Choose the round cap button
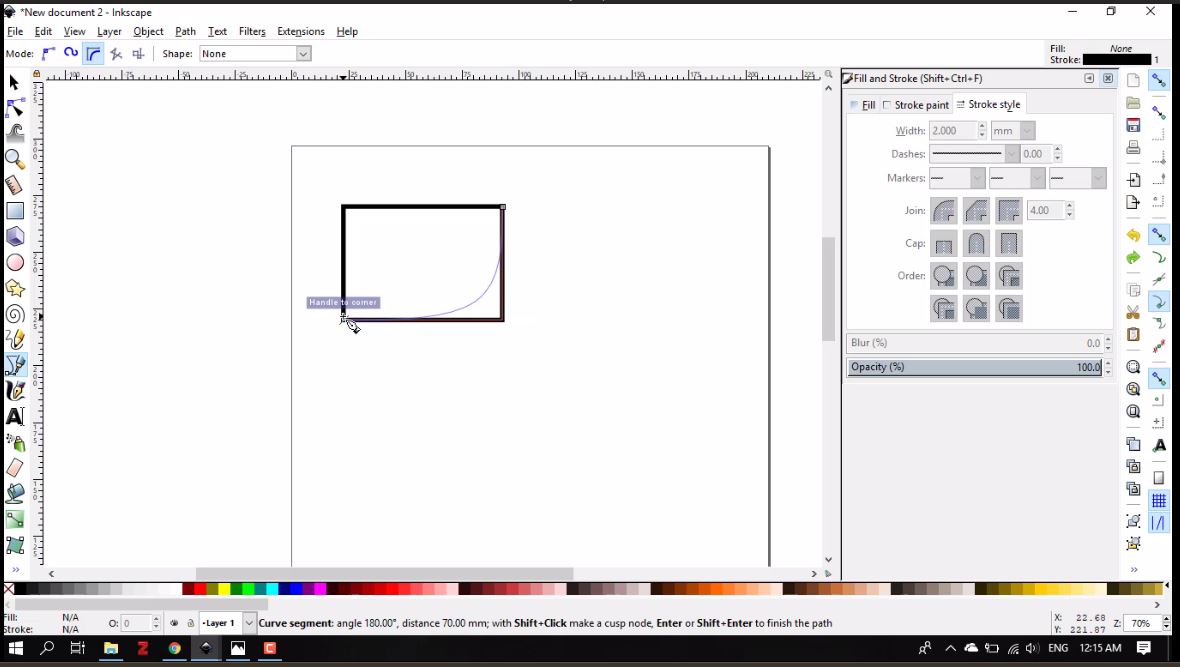Screen dimensions: 1180x667 976,244
